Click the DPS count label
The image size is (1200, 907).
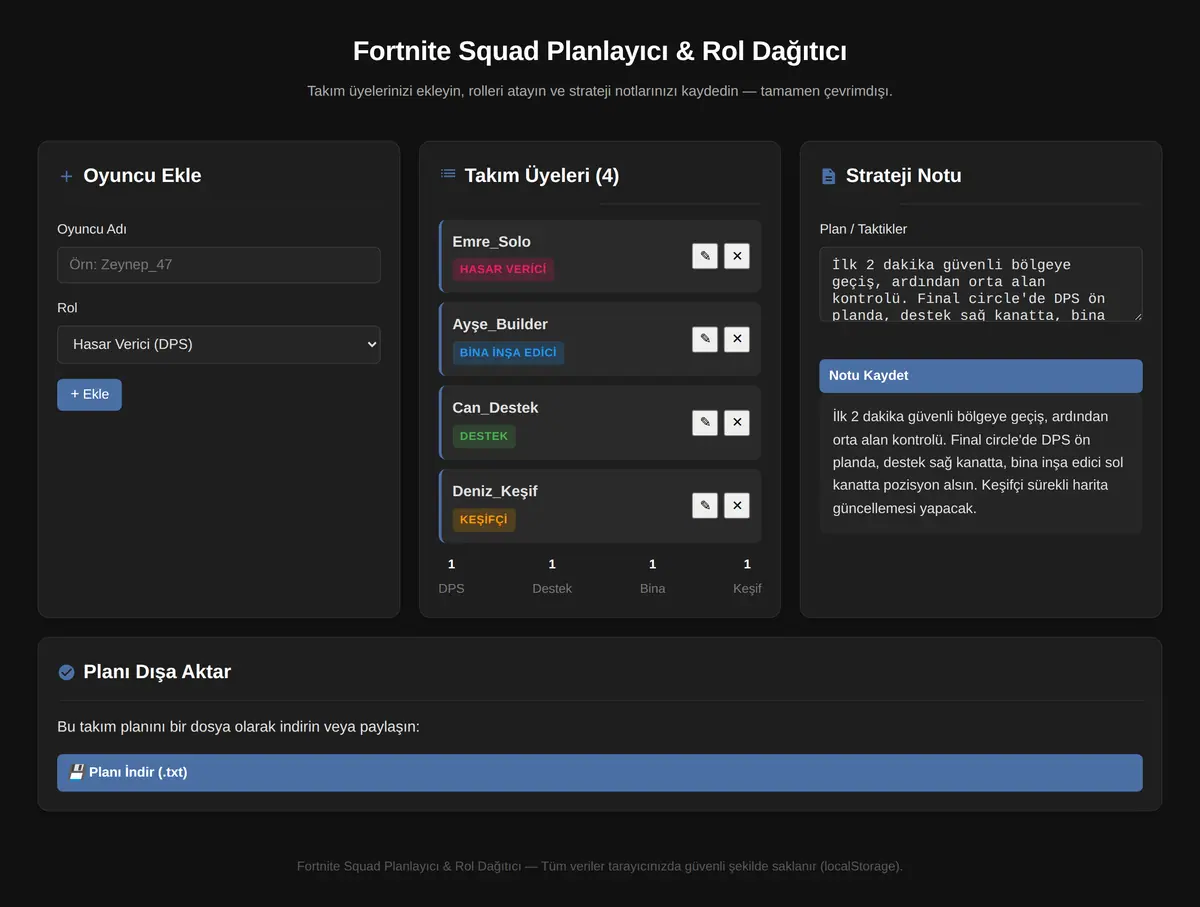451,588
